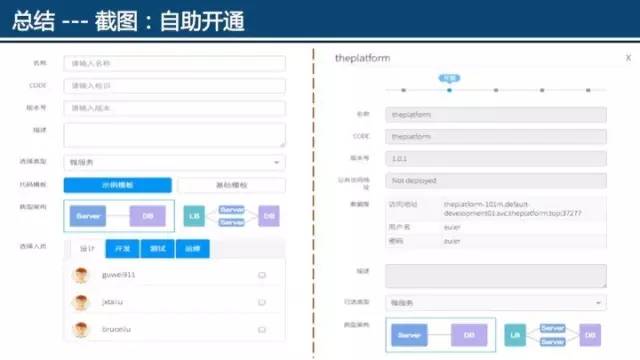Viewport: 640px width, 360px height.
Task: Click the theplatform panel title
Action: (362, 58)
